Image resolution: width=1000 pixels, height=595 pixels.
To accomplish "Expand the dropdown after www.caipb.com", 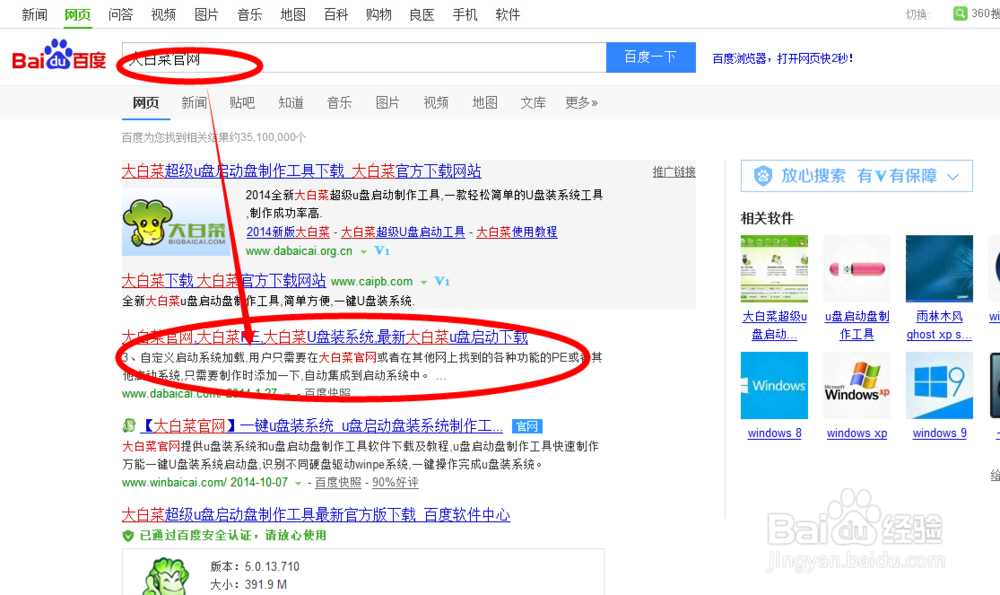I will pos(423,282).
